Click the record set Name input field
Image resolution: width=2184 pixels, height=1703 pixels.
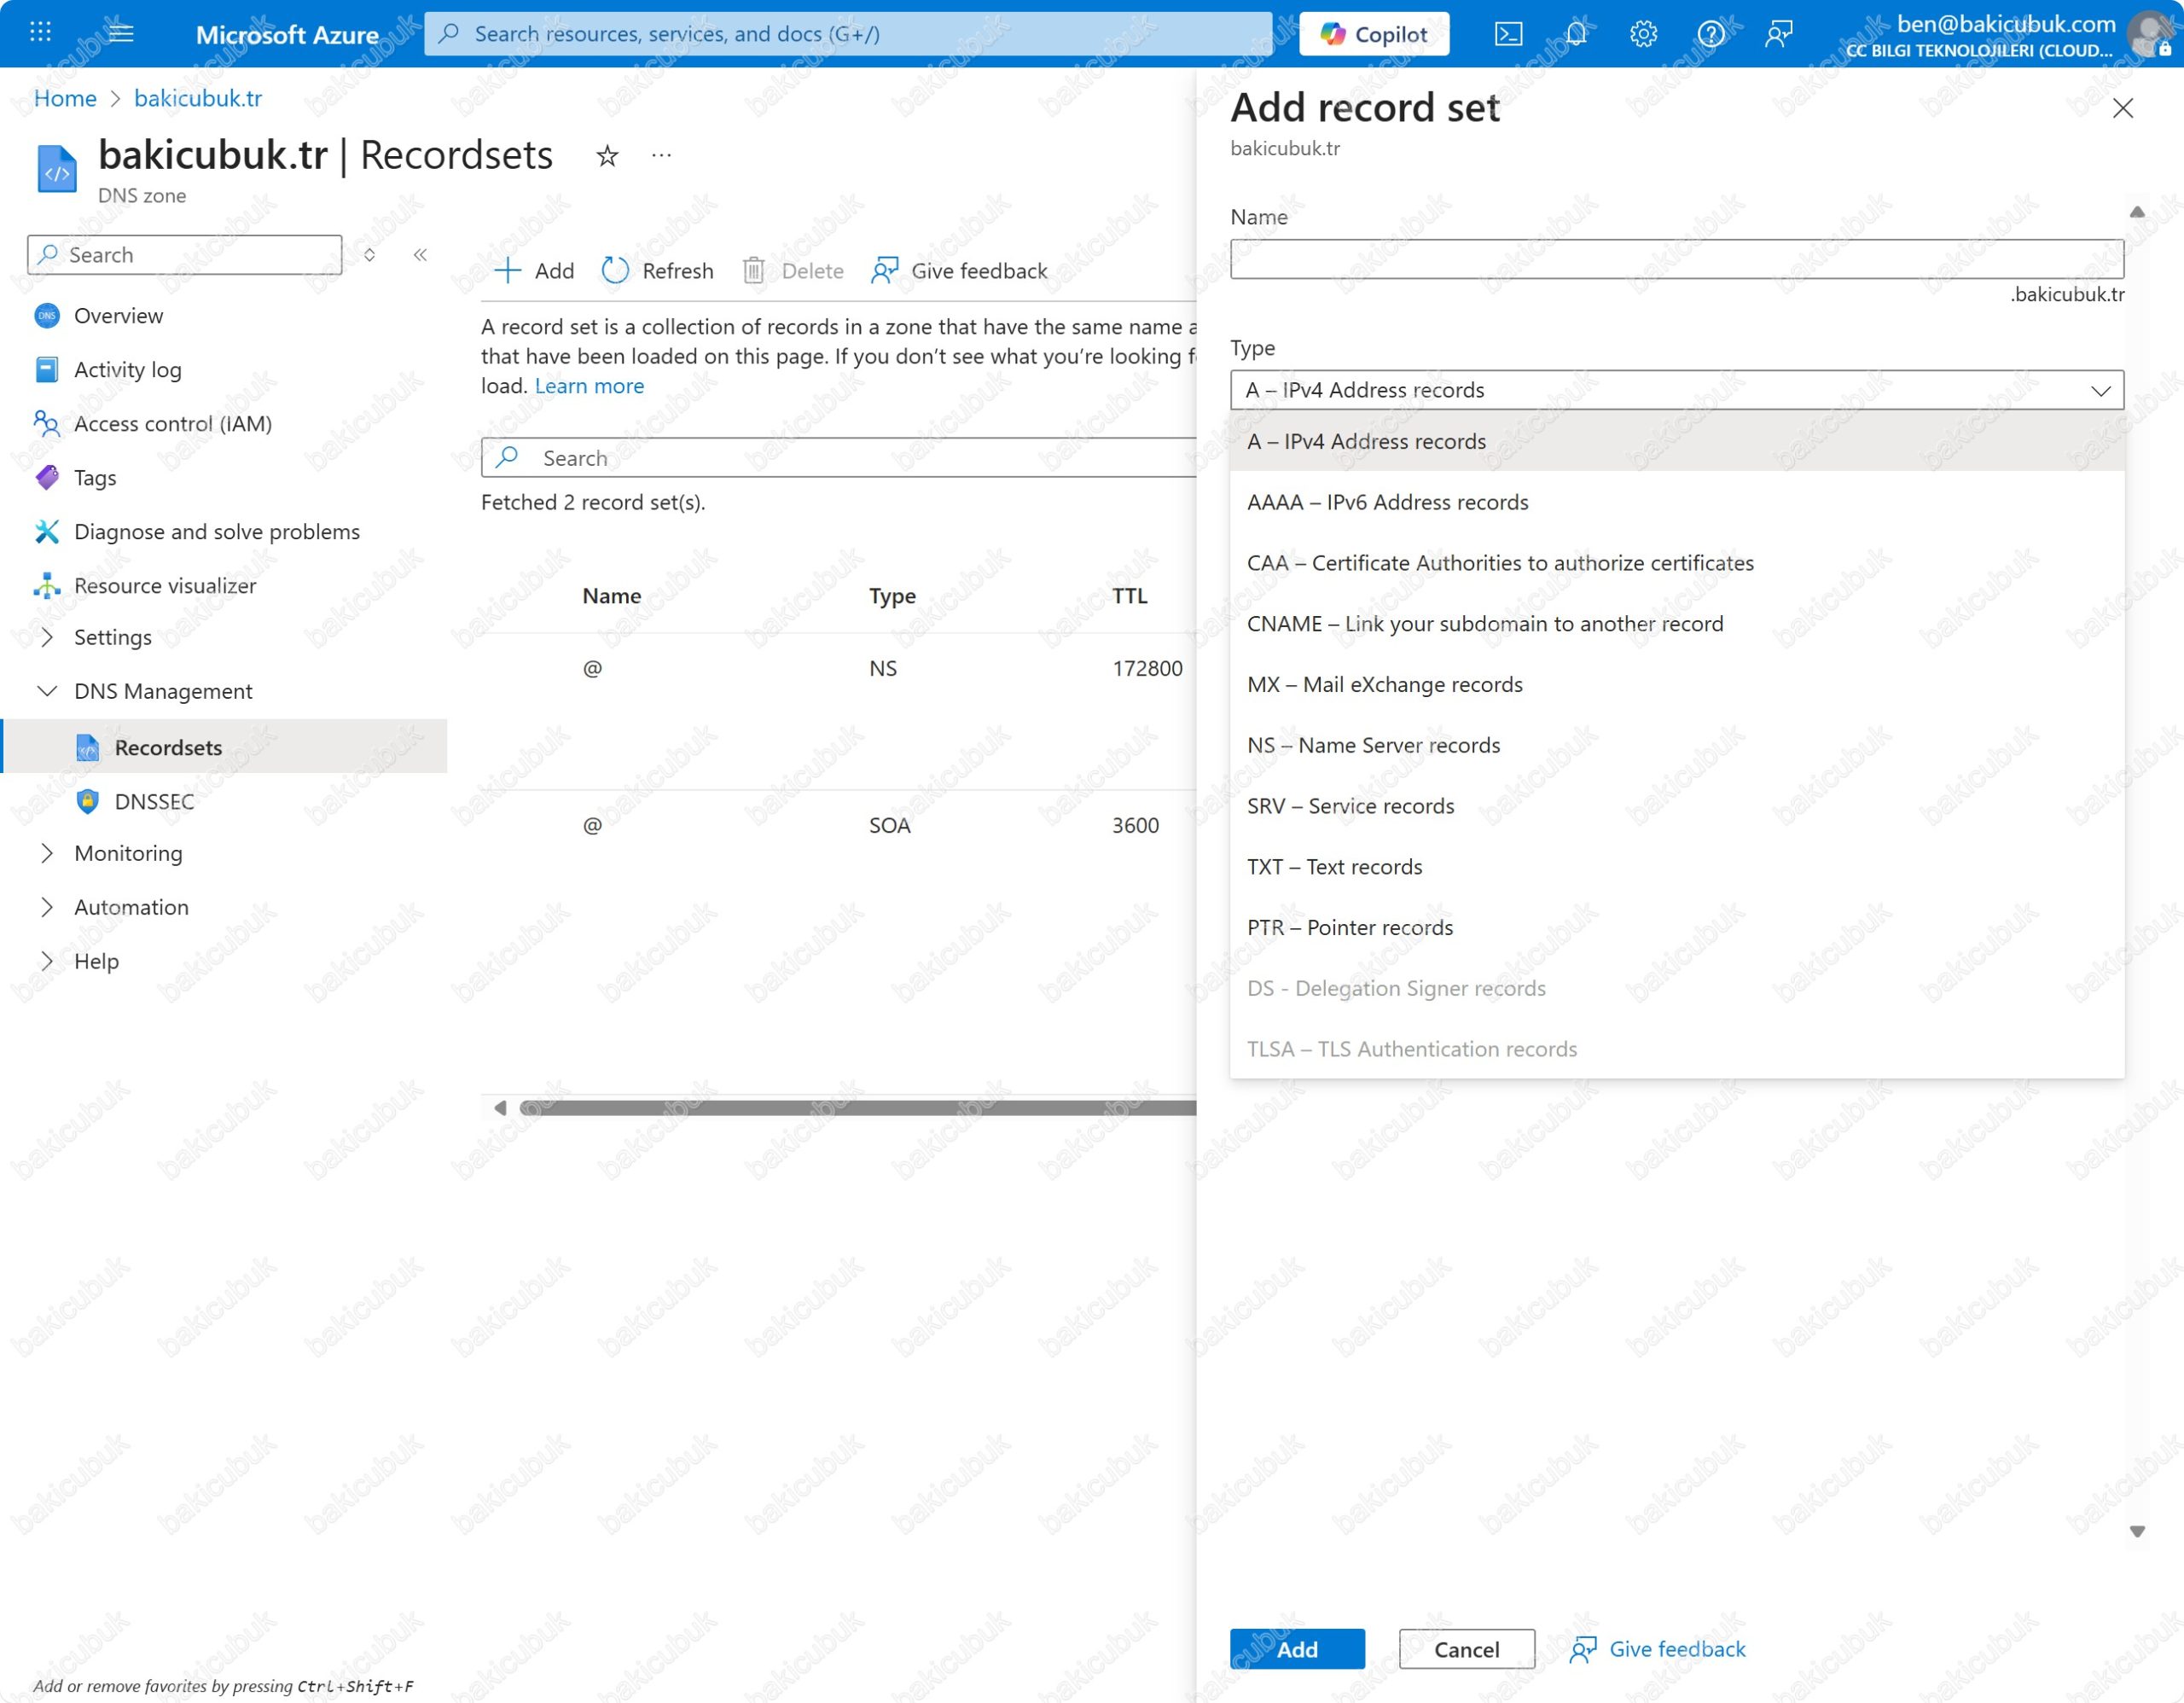click(1676, 259)
